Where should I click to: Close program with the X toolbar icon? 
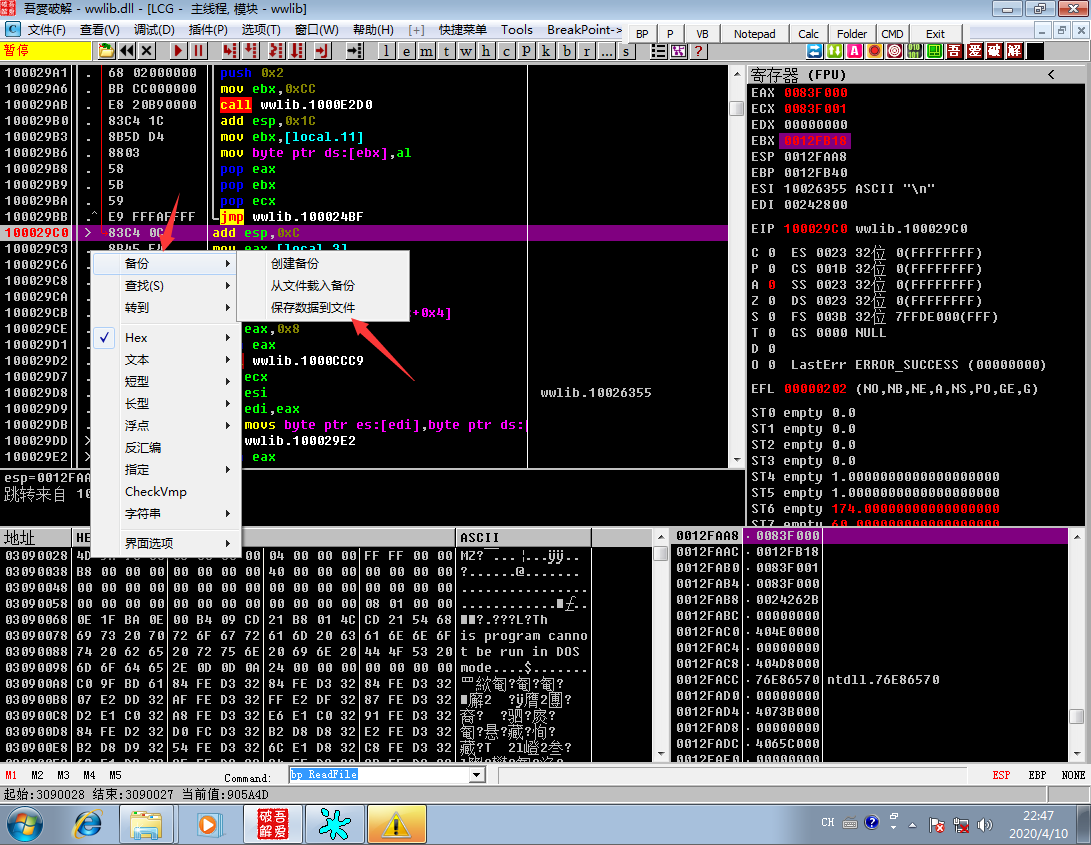147,51
